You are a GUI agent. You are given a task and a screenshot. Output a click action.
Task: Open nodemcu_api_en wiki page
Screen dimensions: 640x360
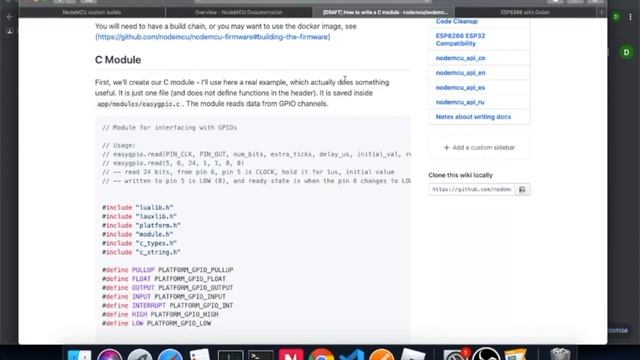point(460,73)
